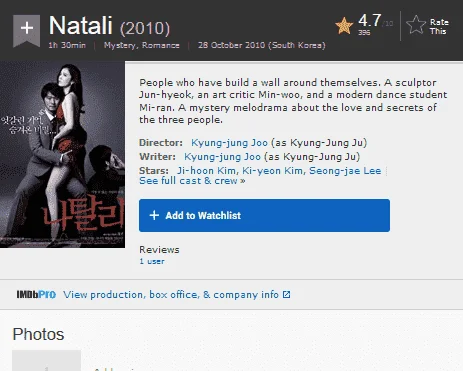The image size is (463, 371).
Task: Click the Add to Watchlist button
Action: coord(264,215)
